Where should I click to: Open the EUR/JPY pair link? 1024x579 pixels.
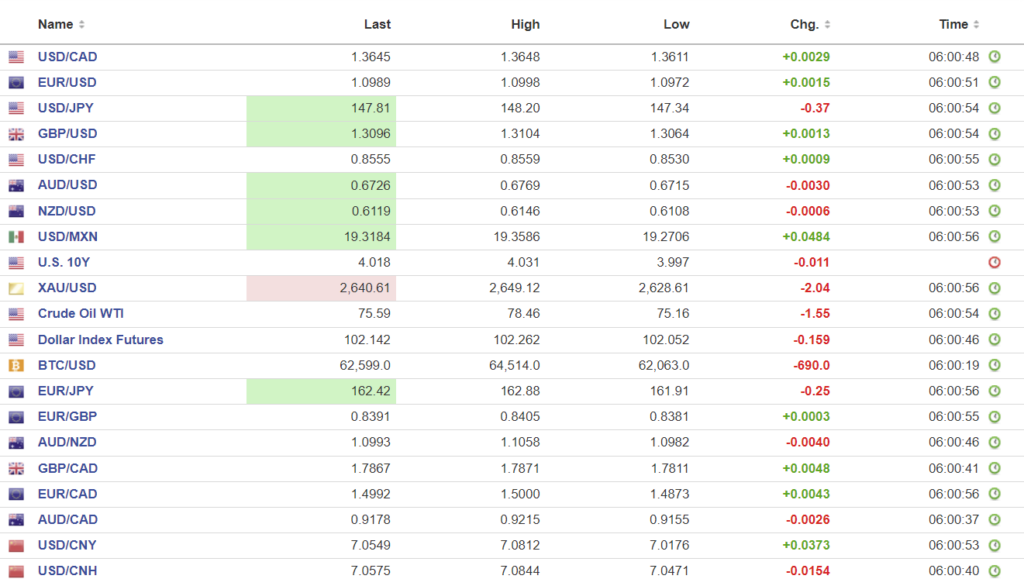coord(67,391)
